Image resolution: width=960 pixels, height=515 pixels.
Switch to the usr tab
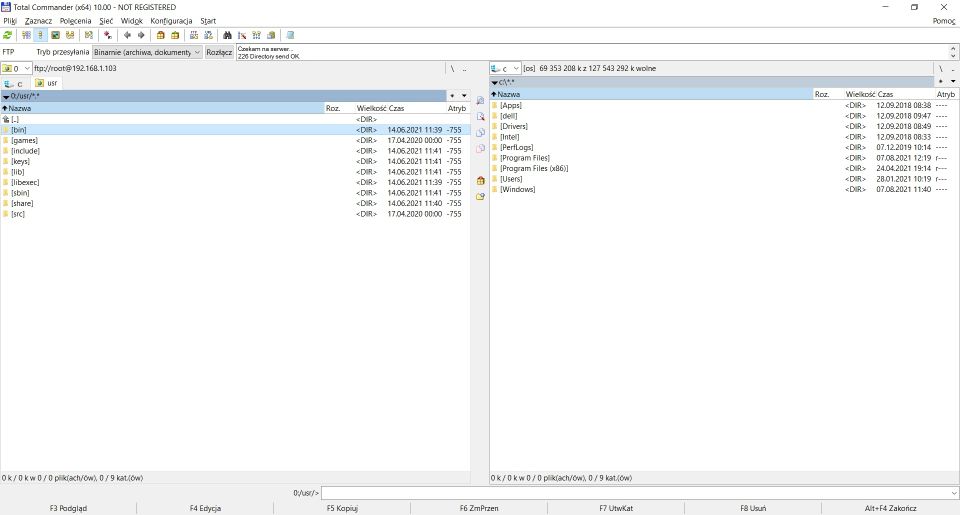(47, 83)
